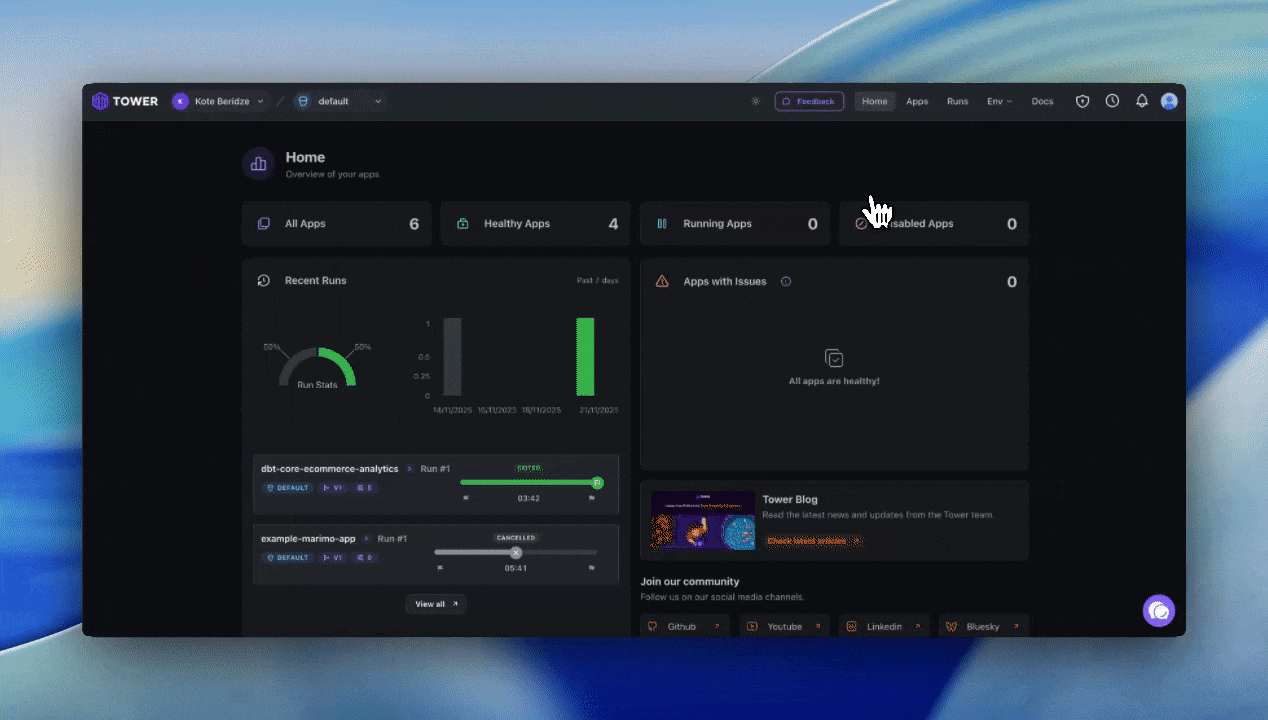
Task: Click the green bar for 21/11/2025
Action: pos(585,357)
